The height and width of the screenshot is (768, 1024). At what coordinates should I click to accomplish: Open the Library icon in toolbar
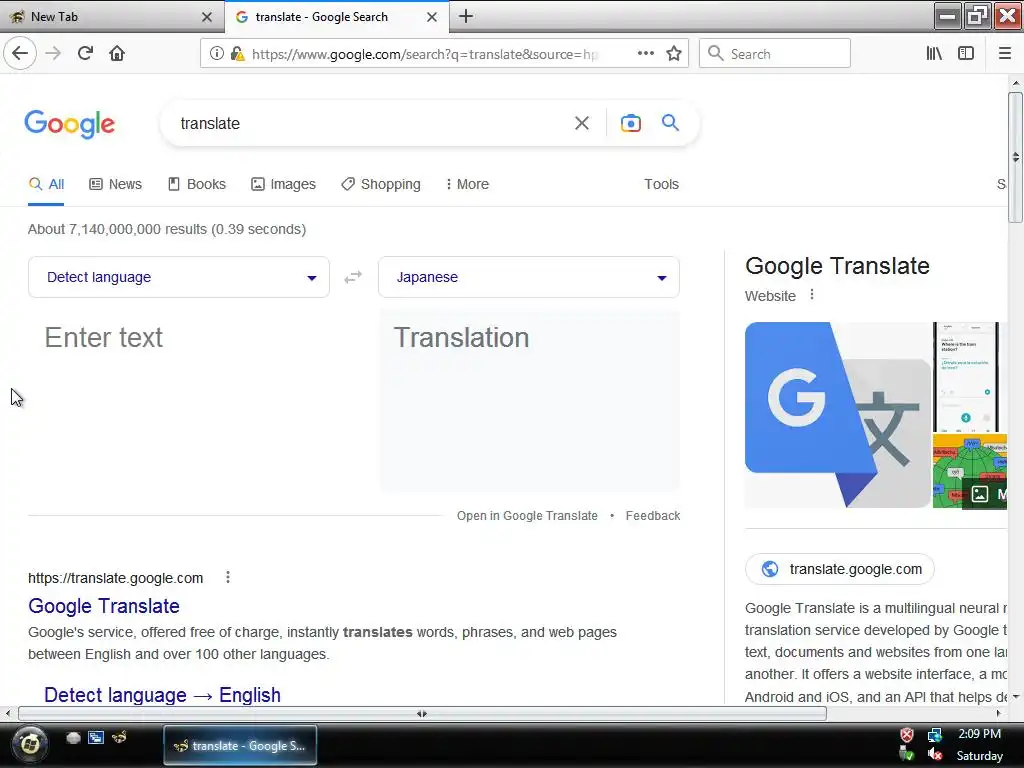pos(934,54)
